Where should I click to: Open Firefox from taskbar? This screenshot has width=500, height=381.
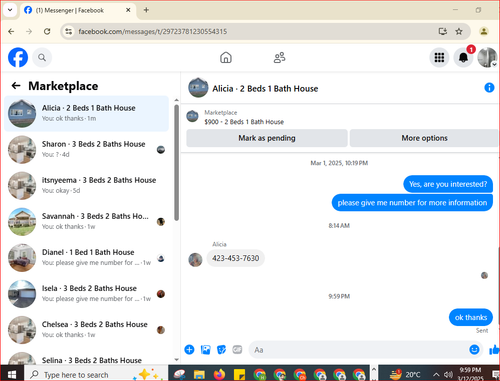click(x=219, y=375)
